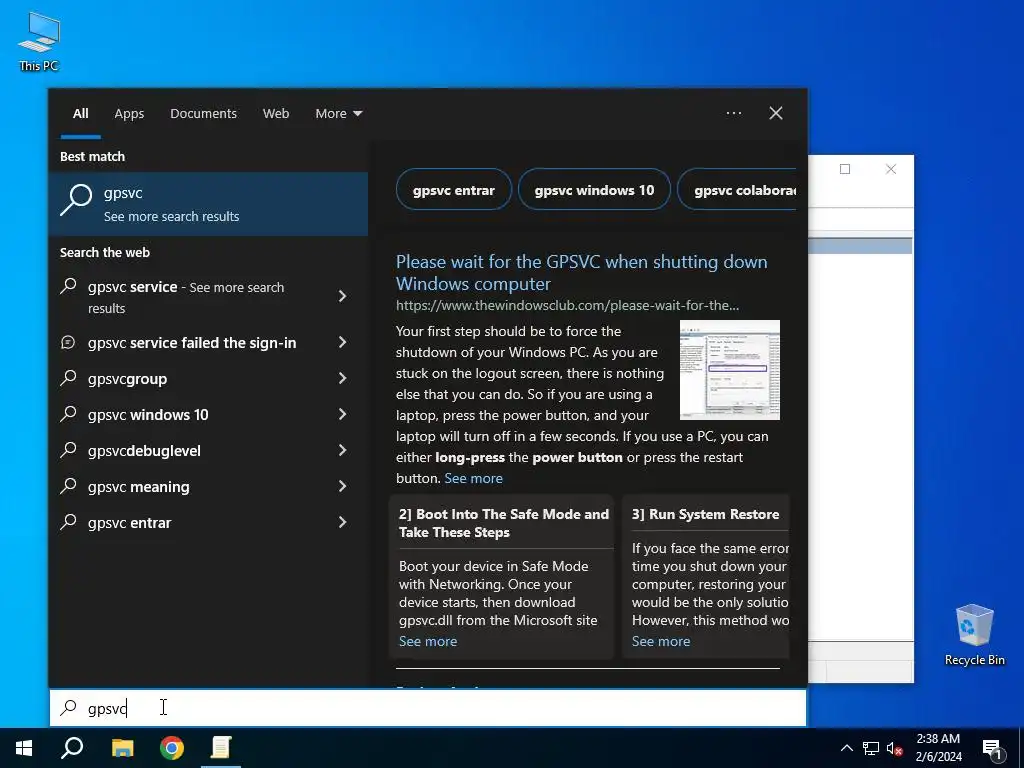Expand arrow for 'gpsvc windows 10' suggestion
The height and width of the screenshot is (768, 1024).
(343, 414)
